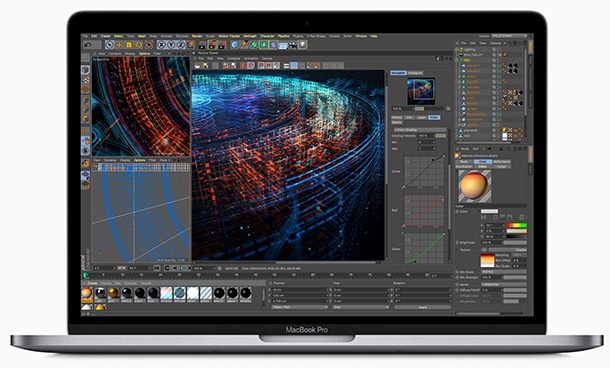Open the Size mode dropdown in Coordinates
The image size is (610, 368).
361,307
